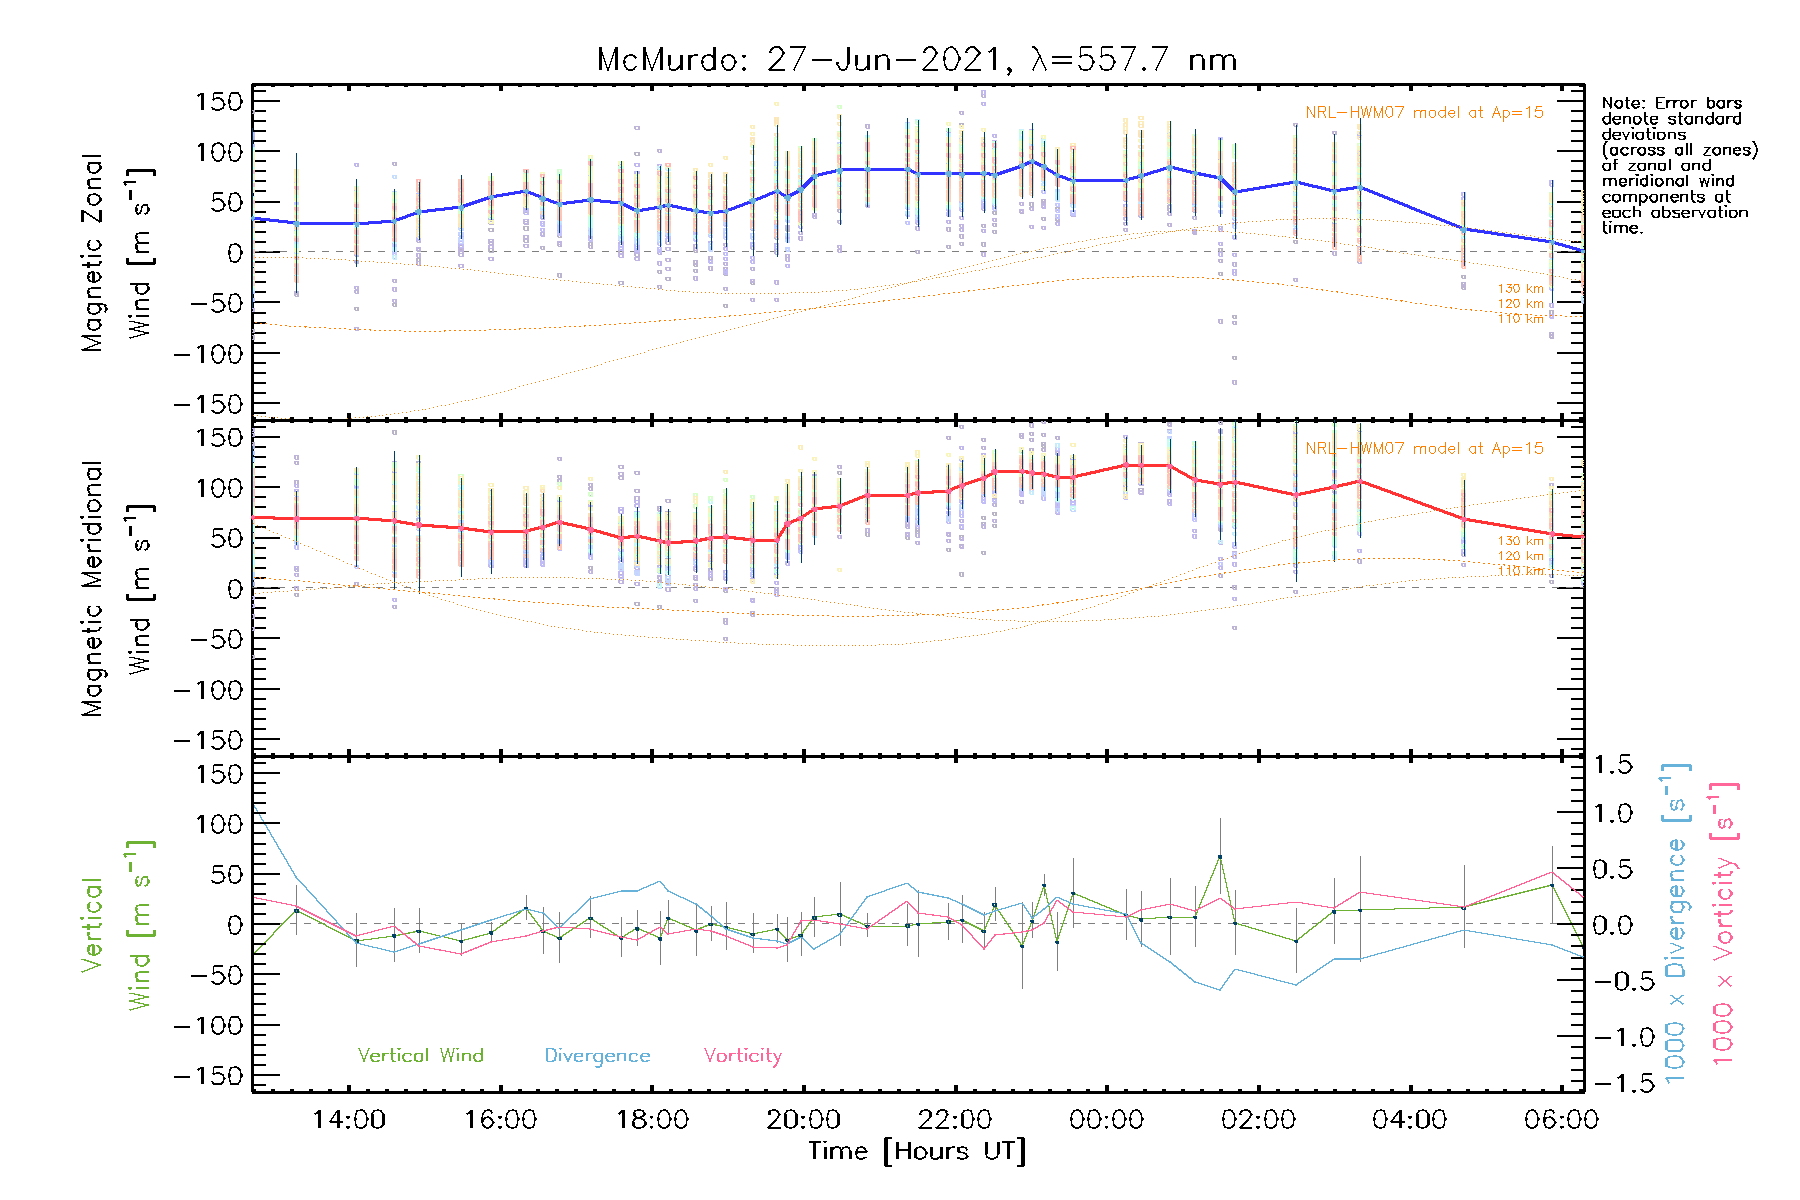This screenshot has width=1800, height=1200.
Task: Click the blue Divergence legend label
Action: click(x=597, y=1055)
